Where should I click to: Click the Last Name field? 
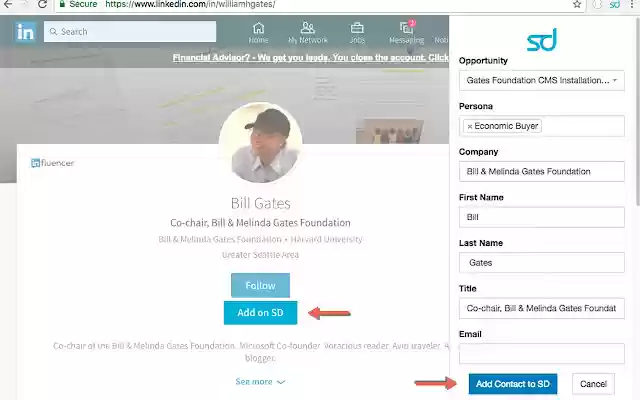[542, 262]
